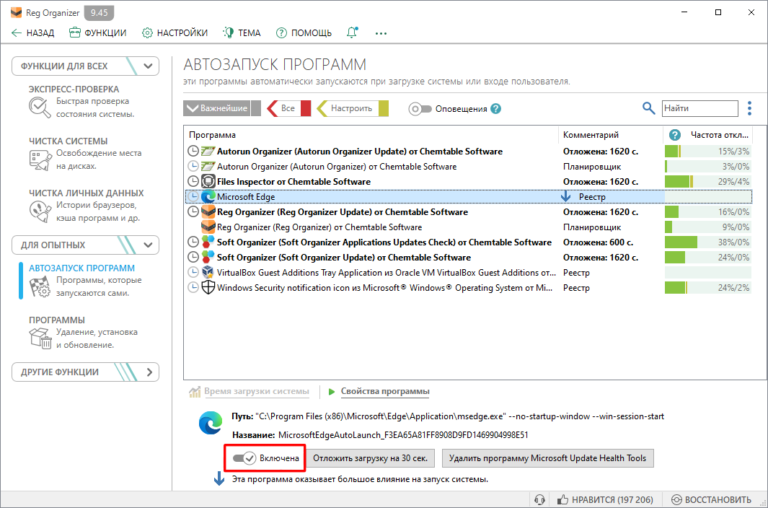
Task: Click the blue help icon beside Оповещения
Action: (496, 109)
